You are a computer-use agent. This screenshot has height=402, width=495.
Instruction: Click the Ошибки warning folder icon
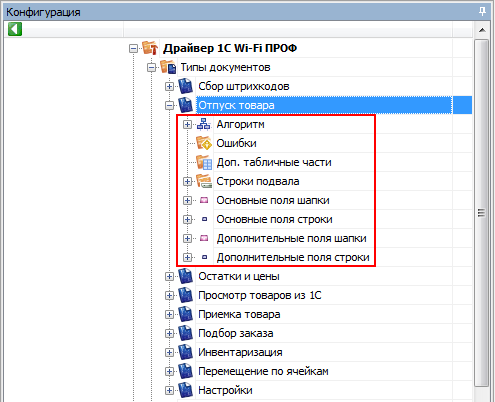204,143
